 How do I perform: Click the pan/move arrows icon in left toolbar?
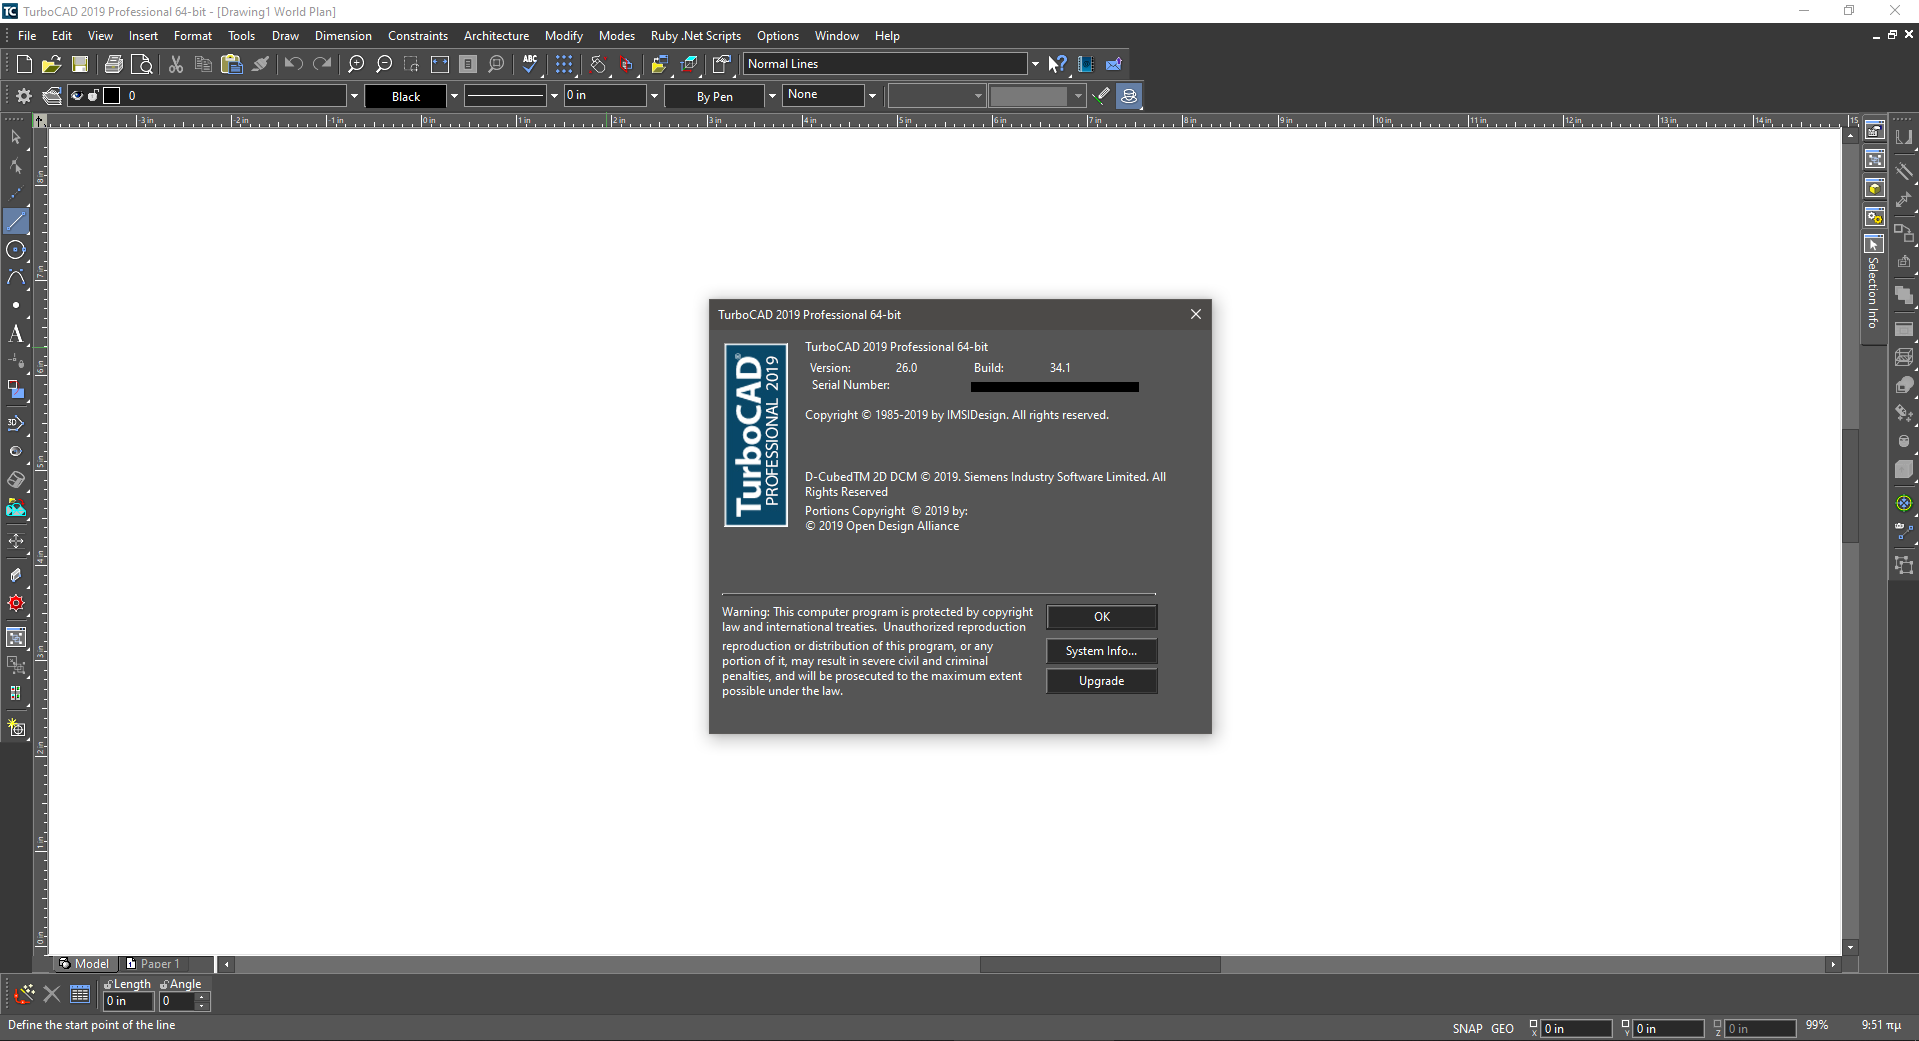click(16, 541)
